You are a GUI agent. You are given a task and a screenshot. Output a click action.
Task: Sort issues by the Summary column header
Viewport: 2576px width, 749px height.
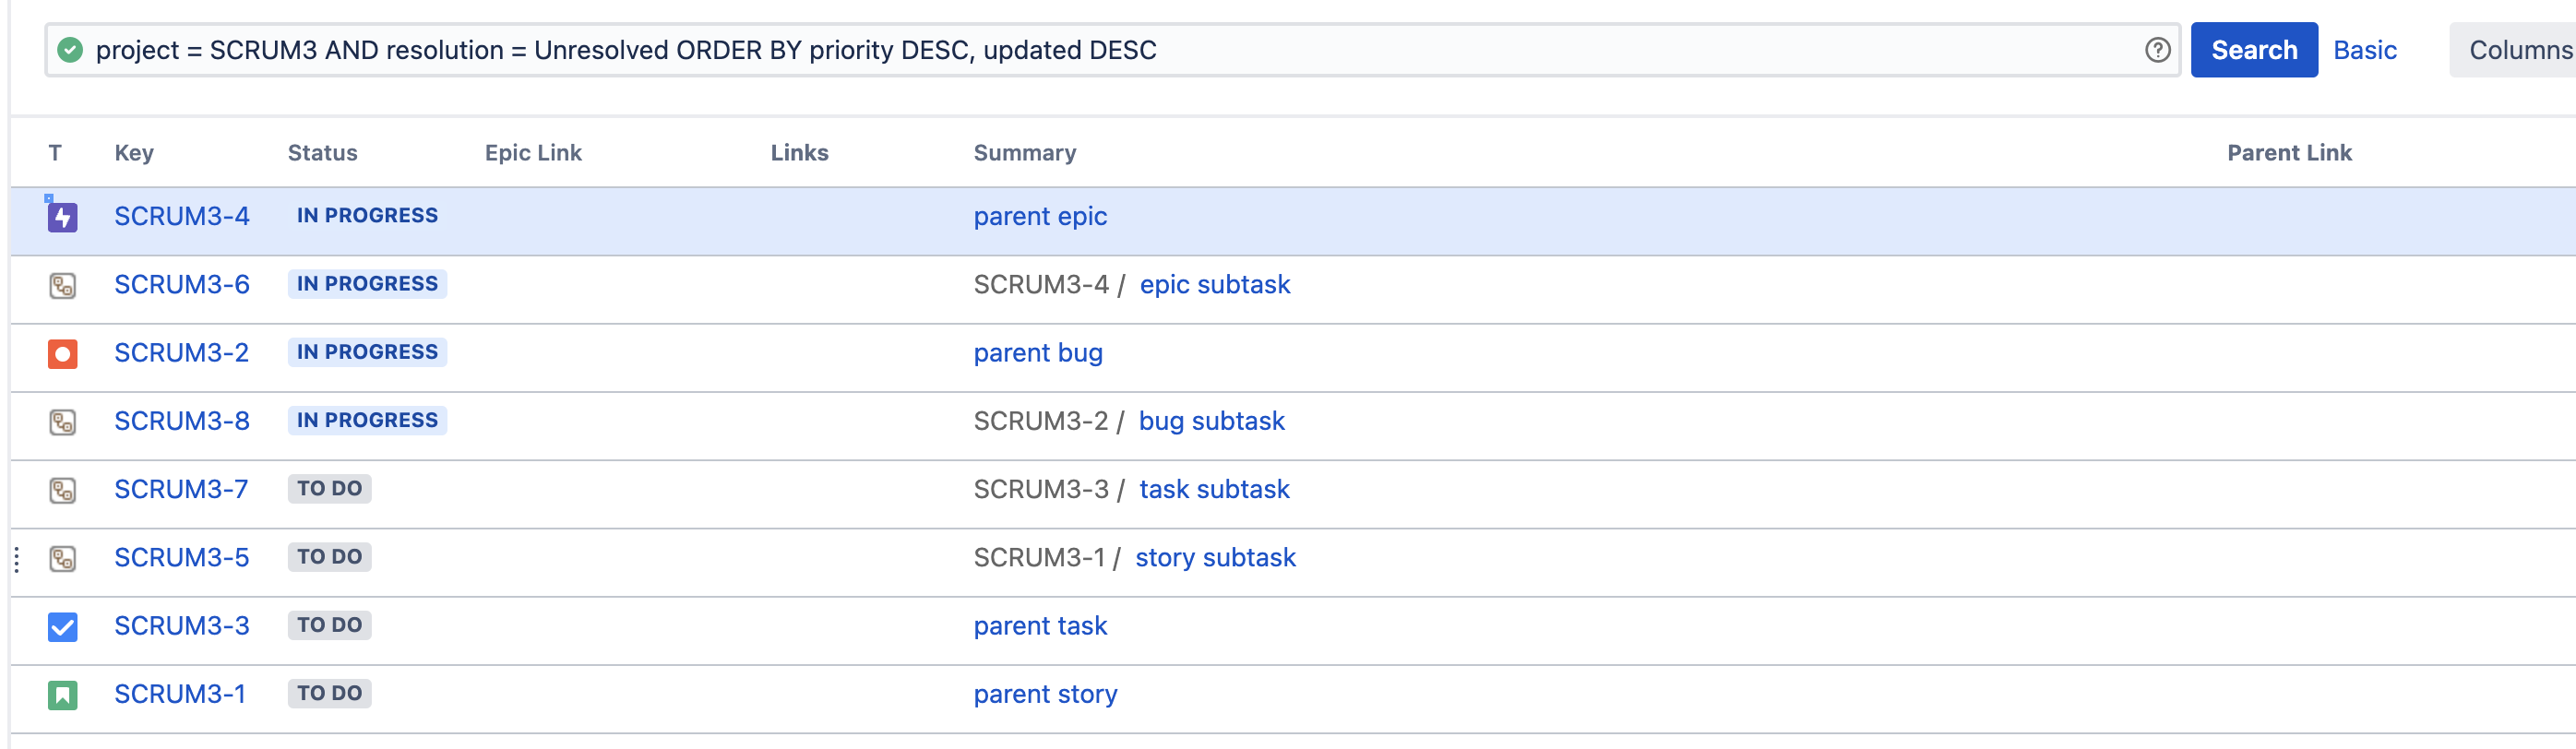pyautogui.click(x=1024, y=153)
